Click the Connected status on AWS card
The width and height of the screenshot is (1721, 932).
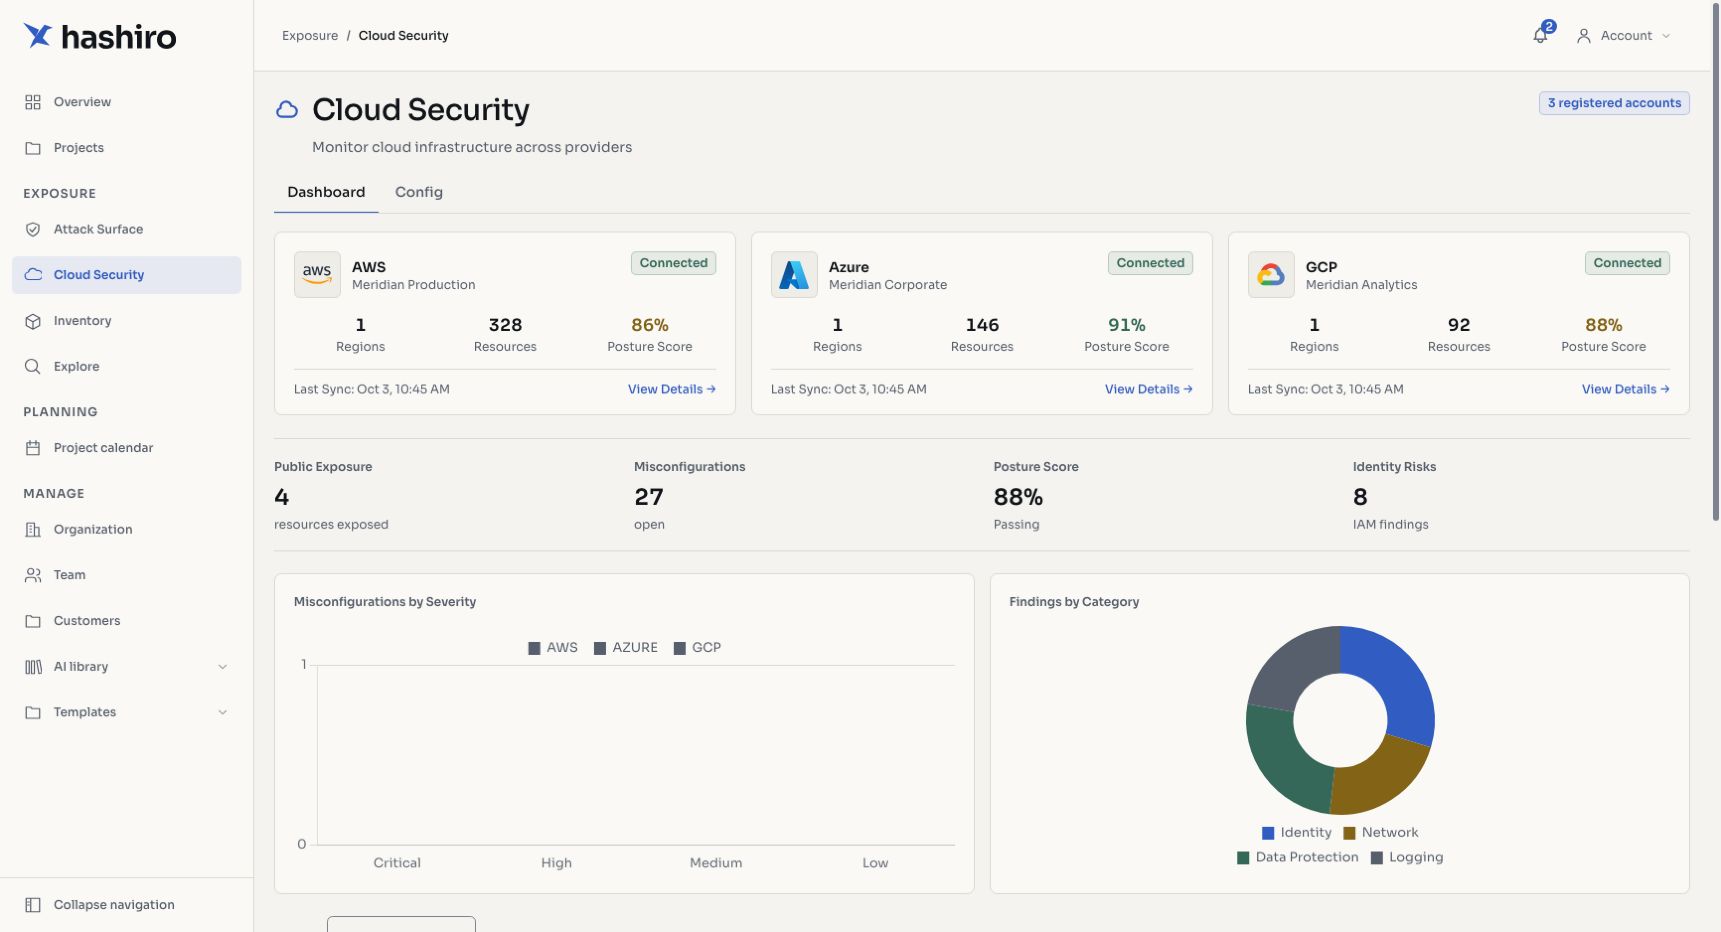point(674,263)
